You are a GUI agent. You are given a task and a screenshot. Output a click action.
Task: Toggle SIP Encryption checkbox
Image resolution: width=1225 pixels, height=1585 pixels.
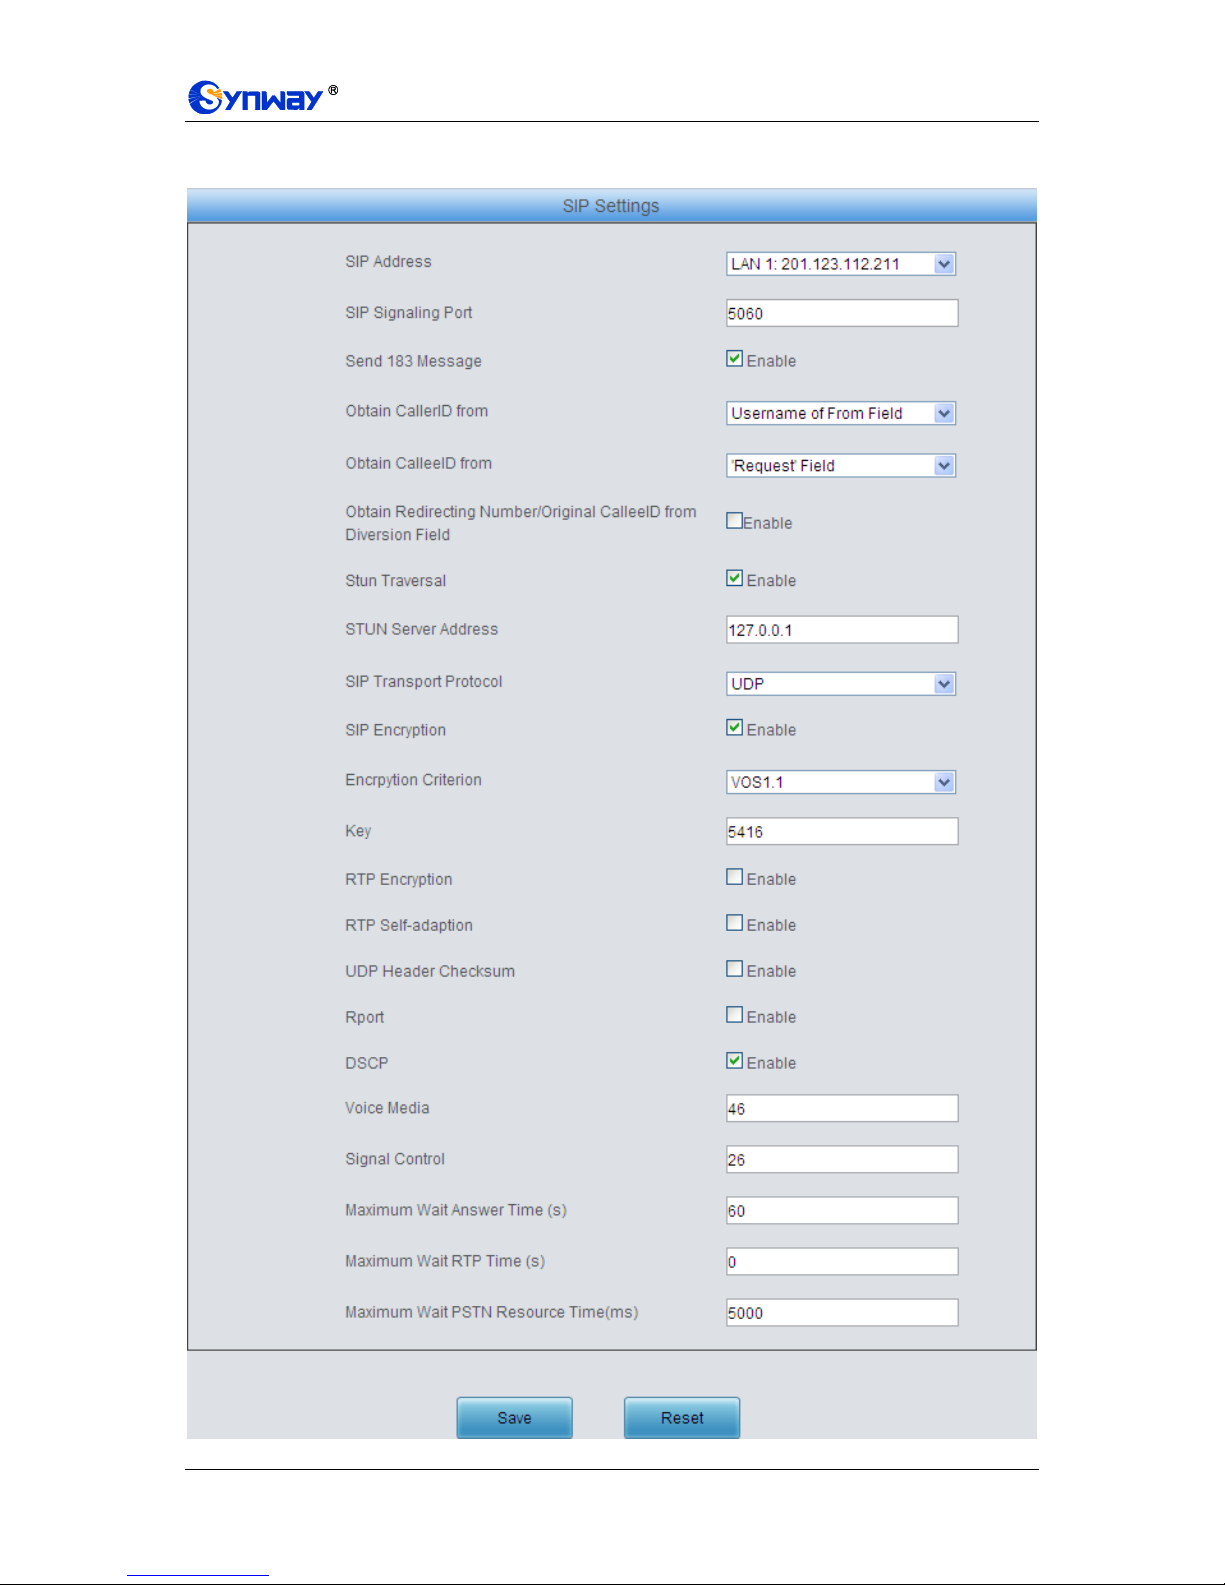(x=734, y=728)
